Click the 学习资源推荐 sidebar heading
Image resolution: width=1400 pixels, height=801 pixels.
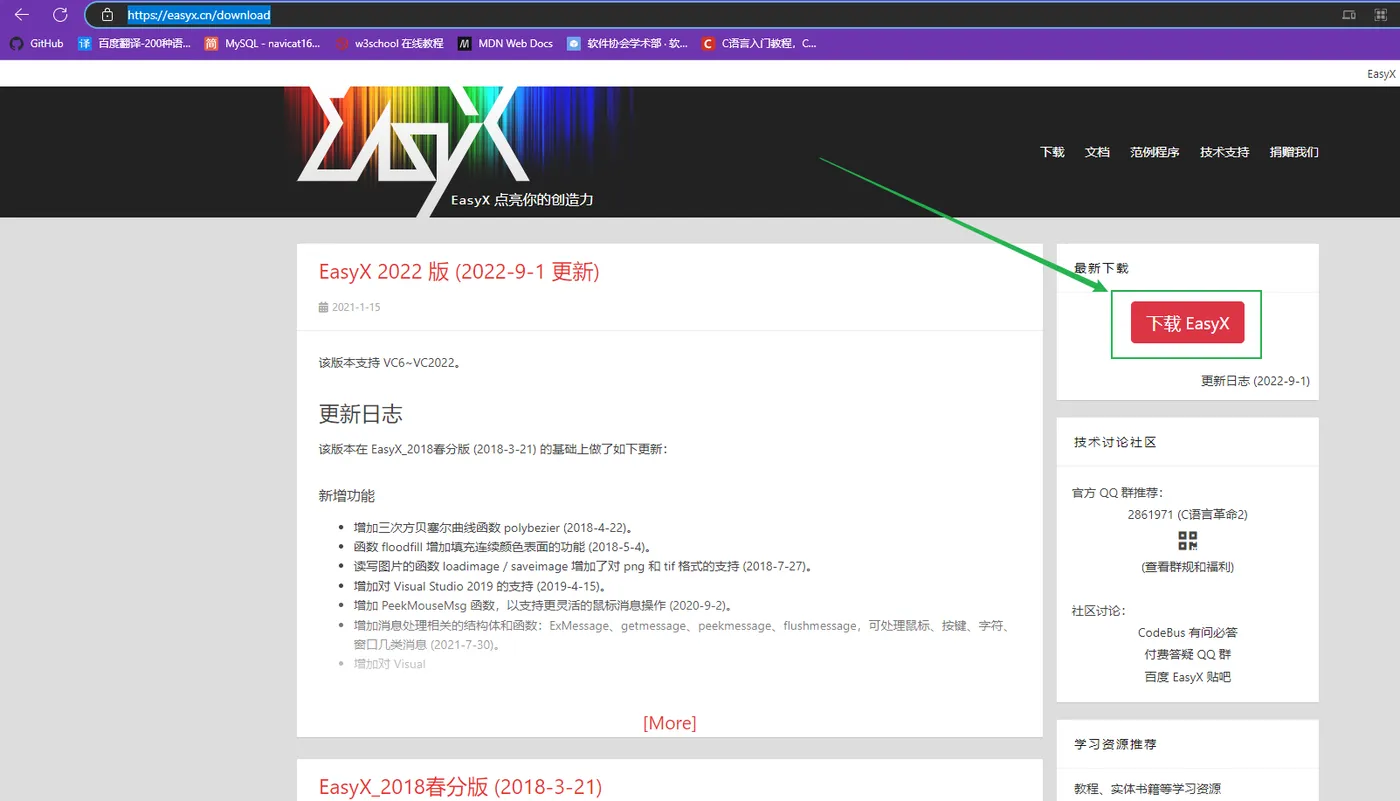click(x=1115, y=745)
